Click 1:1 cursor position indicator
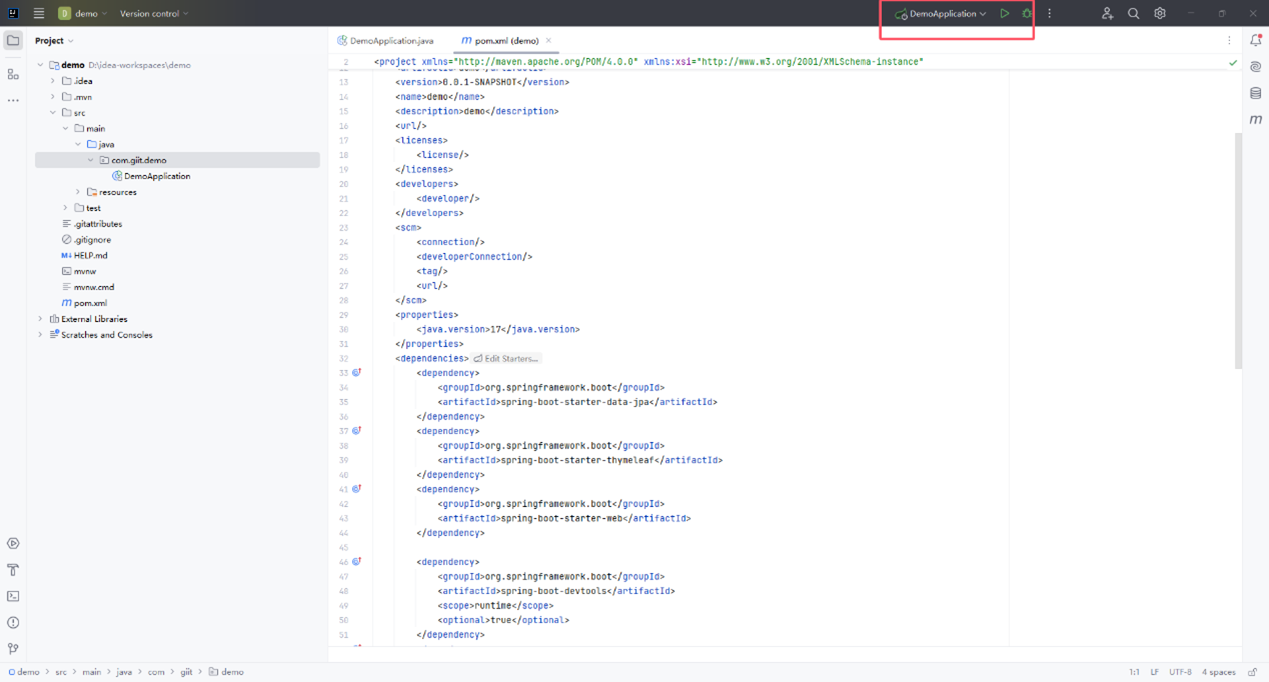1269x682 pixels. click(1134, 672)
